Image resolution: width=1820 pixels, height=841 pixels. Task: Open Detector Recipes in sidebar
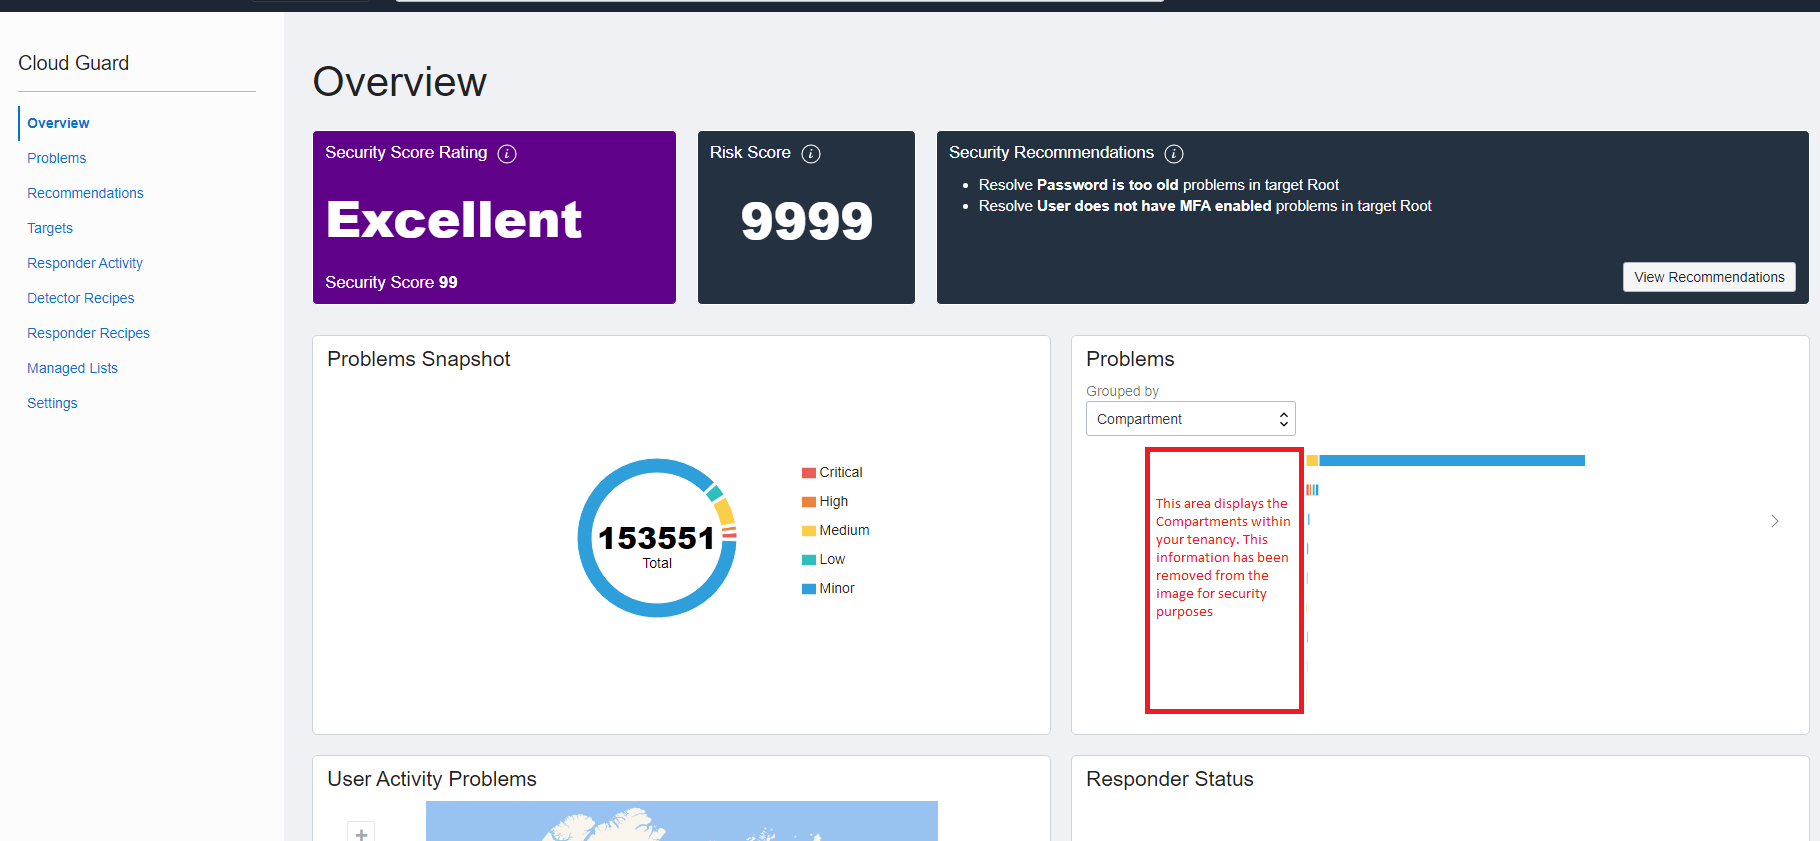80,298
